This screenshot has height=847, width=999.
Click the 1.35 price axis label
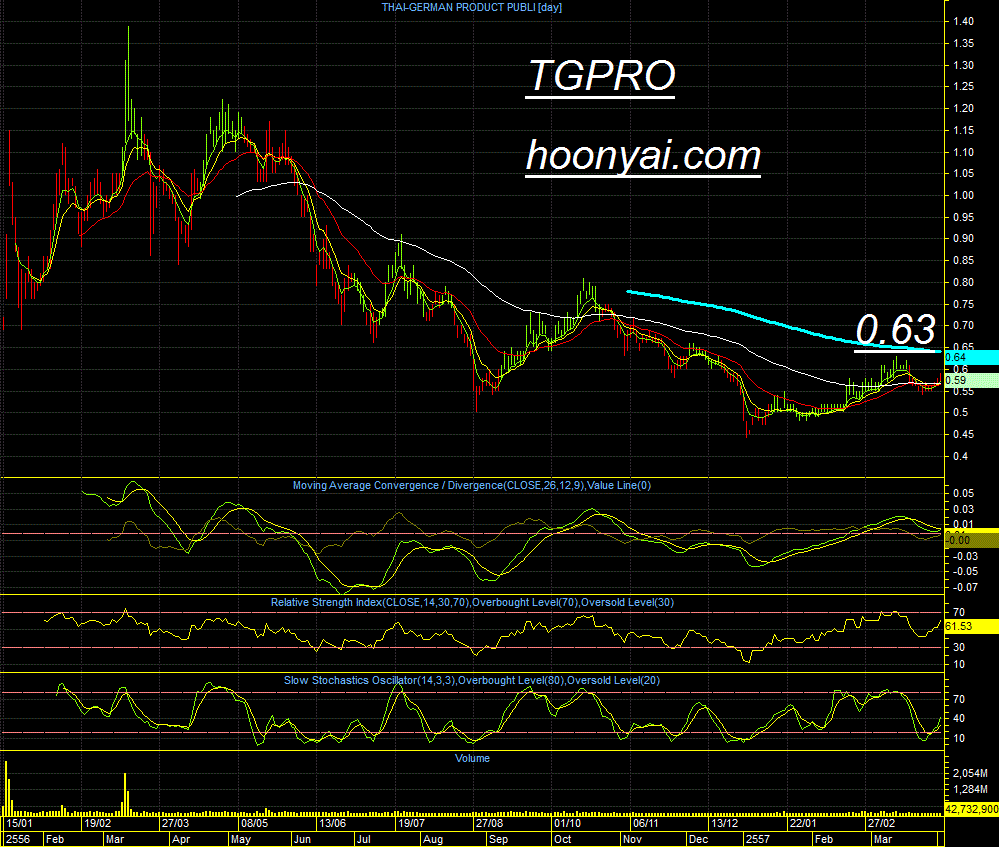click(x=963, y=44)
